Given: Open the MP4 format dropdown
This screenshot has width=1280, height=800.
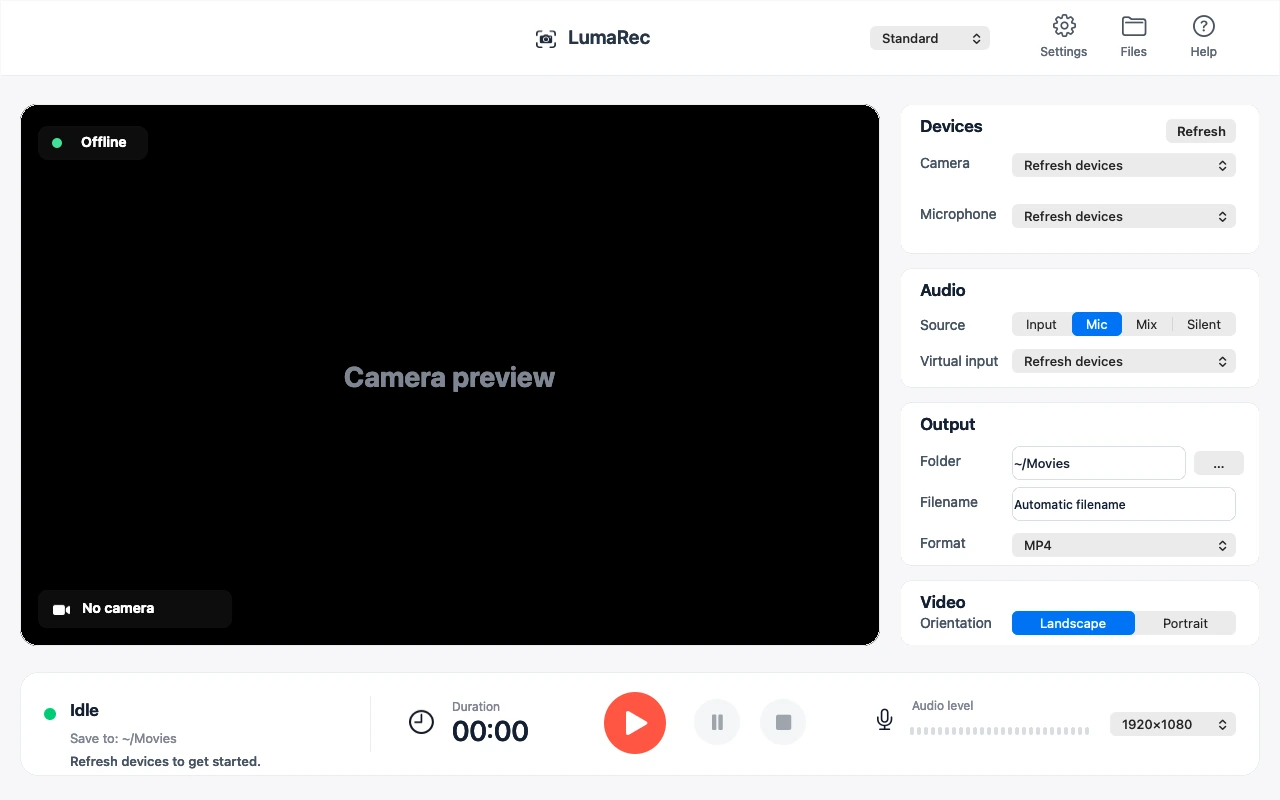Looking at the screenshot, I should (1124, 545).
